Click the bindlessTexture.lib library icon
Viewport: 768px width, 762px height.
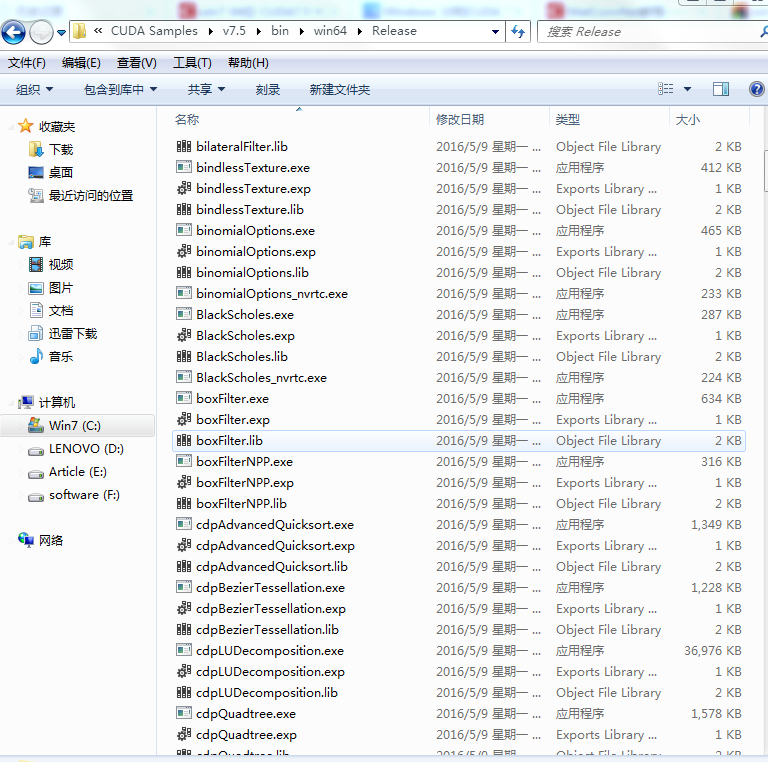(184, 209)
